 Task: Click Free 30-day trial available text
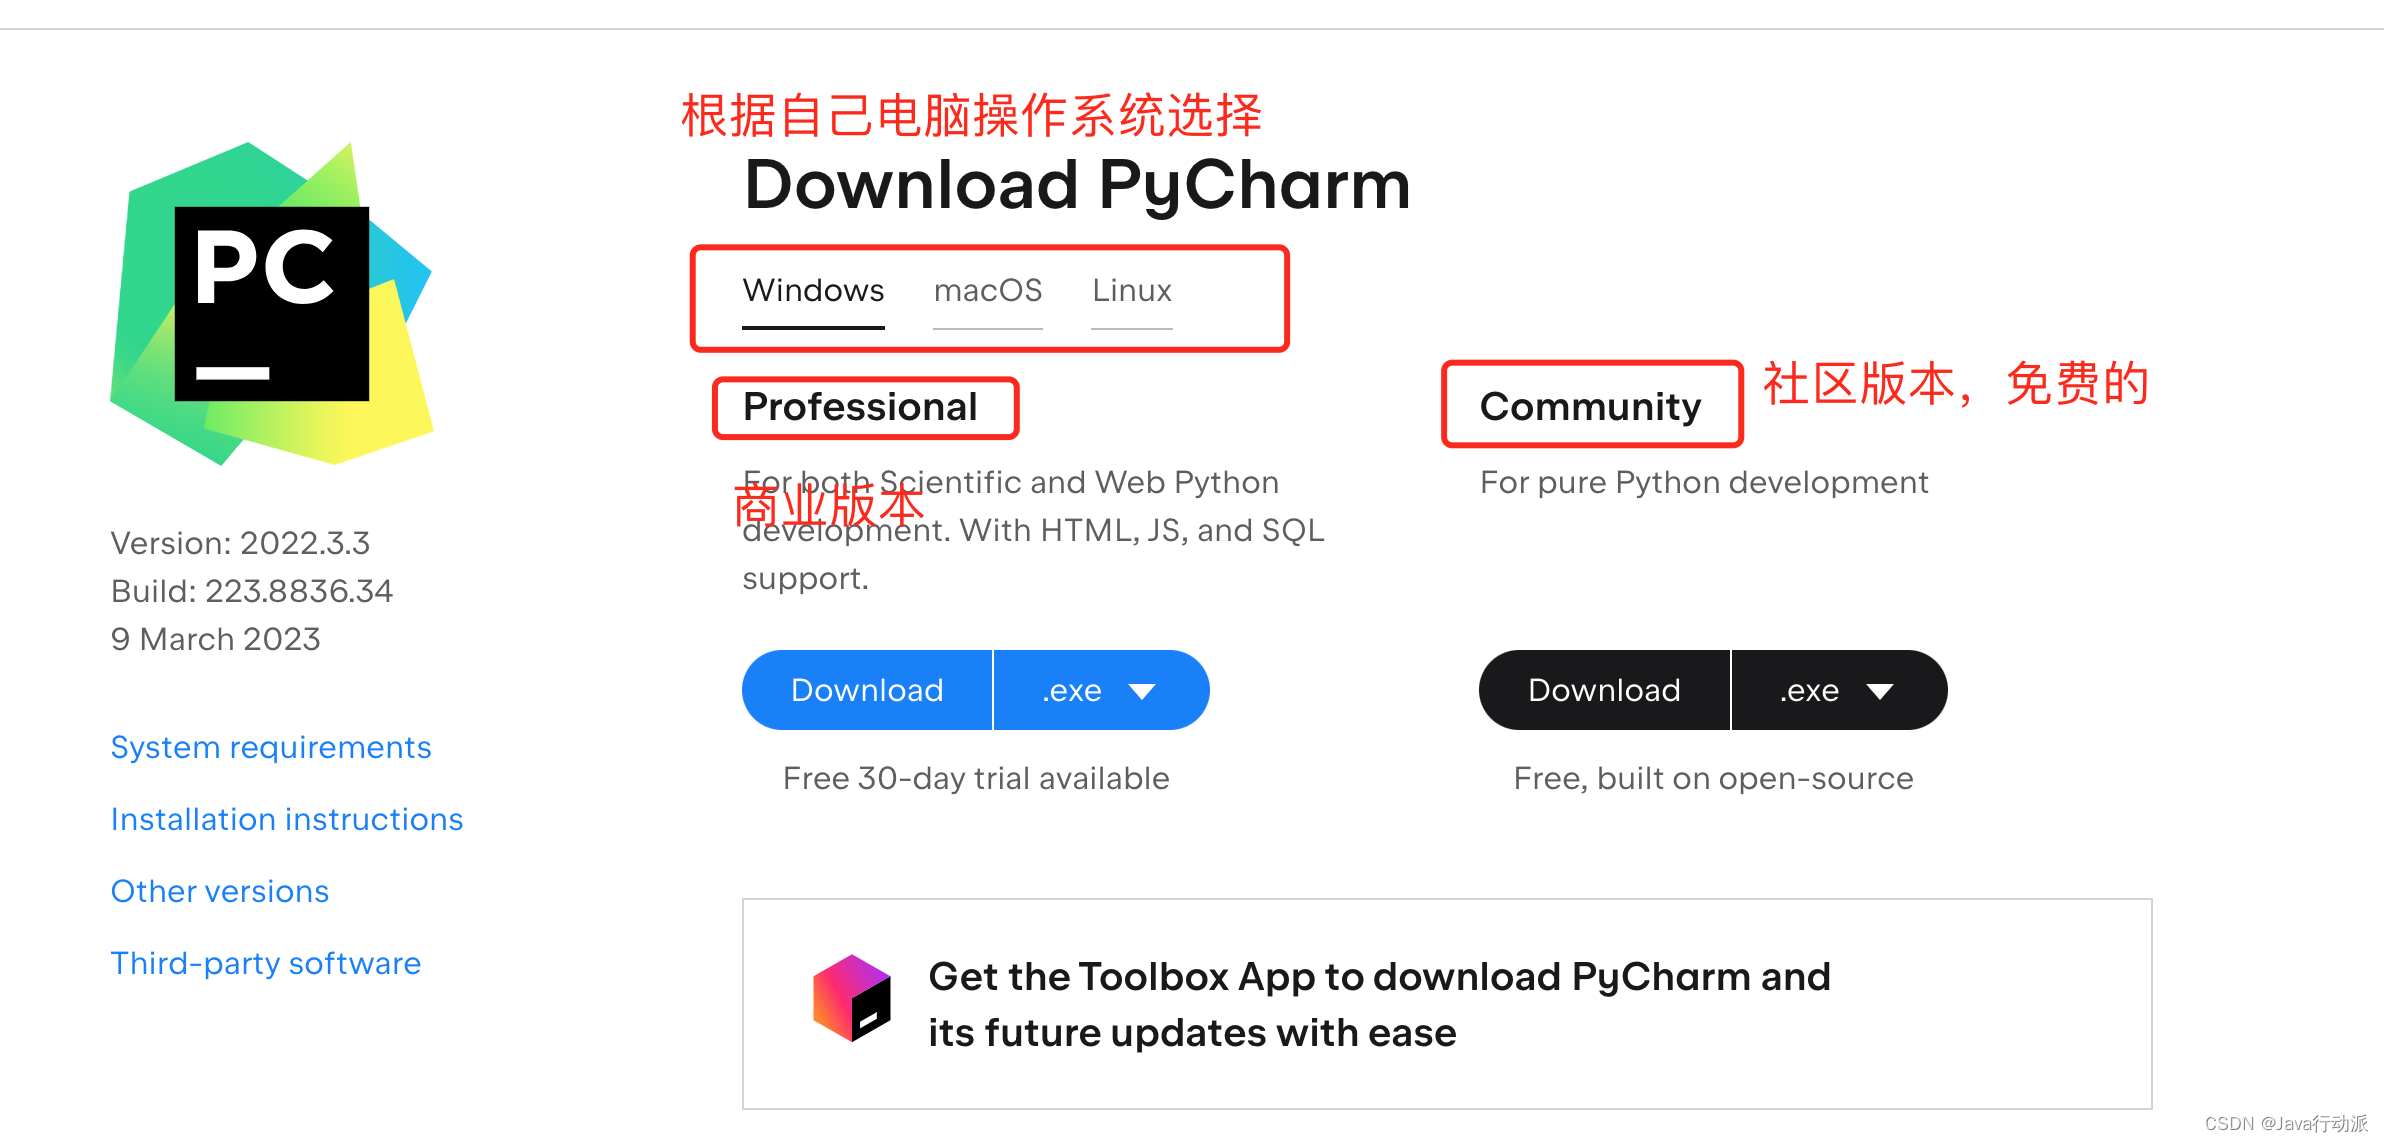click(976, 778)
